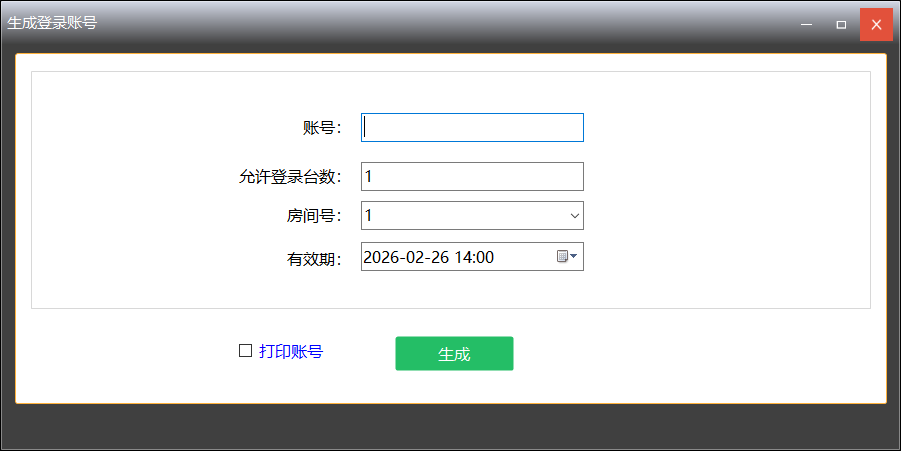Select the year 2026 in 有效期

pyautogui.click(x=382, y=257)
